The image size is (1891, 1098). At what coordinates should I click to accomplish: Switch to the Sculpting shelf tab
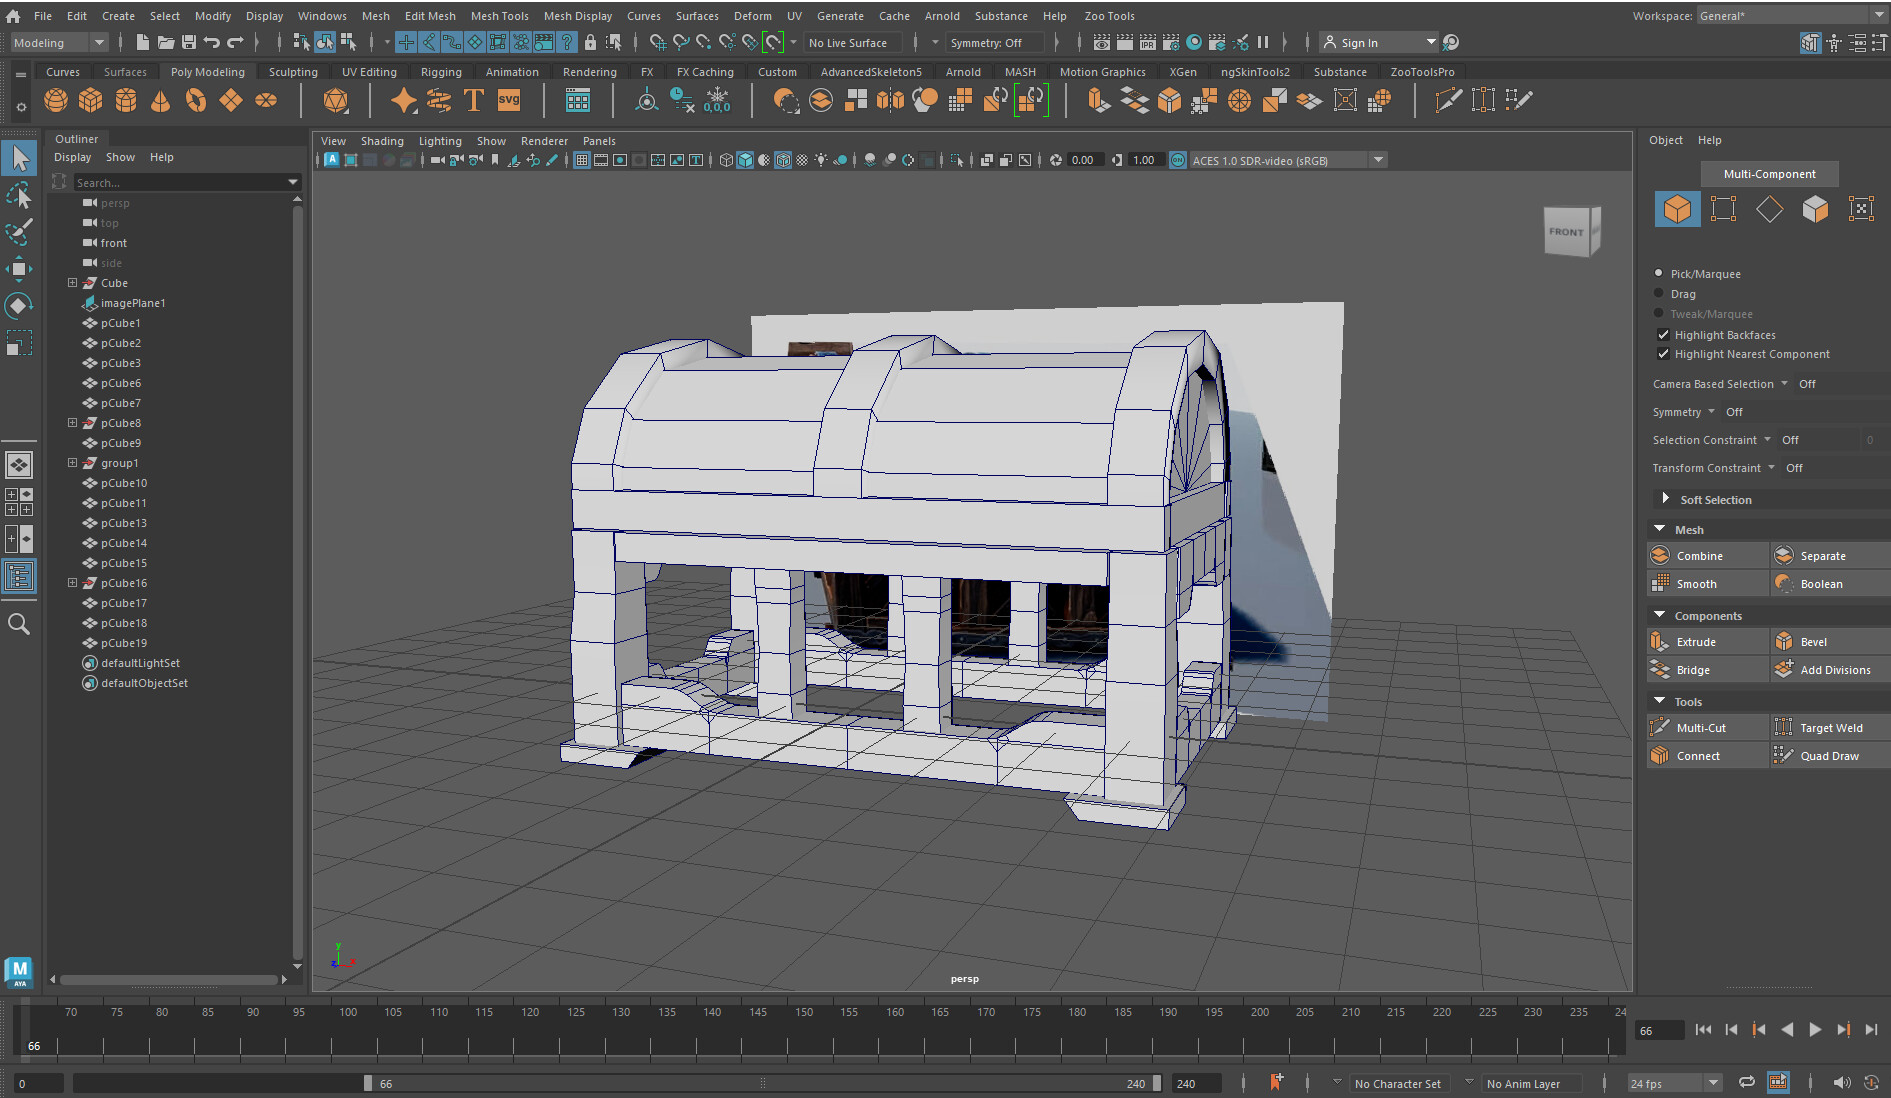[293, 72]
